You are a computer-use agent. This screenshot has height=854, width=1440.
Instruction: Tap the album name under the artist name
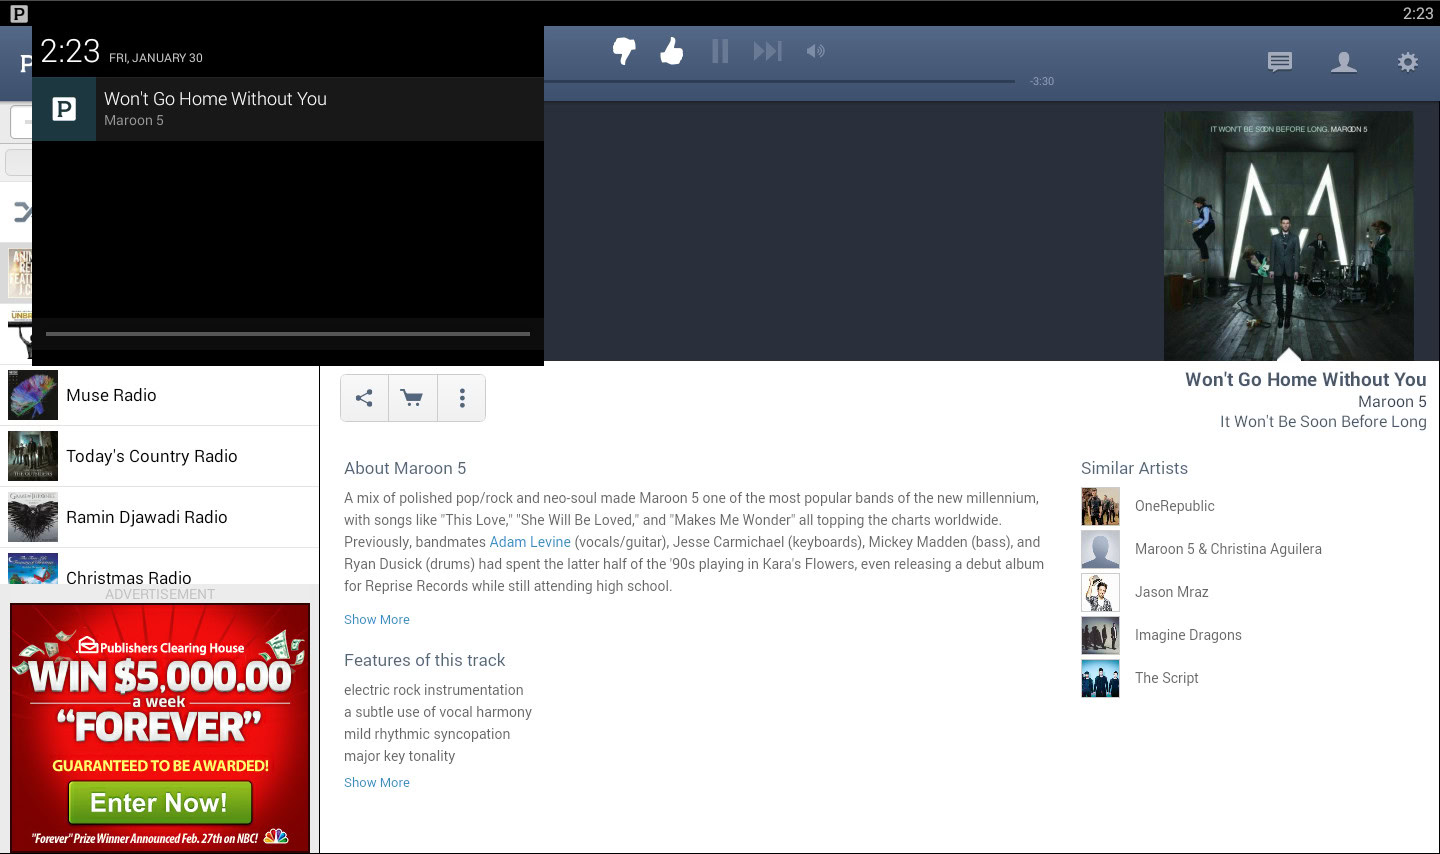[x=1323, y=421]
